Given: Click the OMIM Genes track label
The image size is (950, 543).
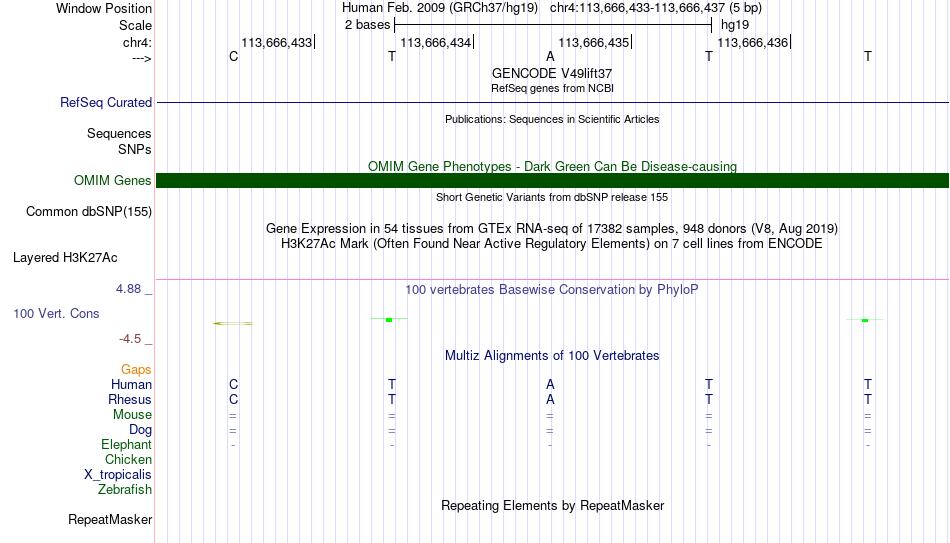Looking at the screenshot, I should point(112,181).
